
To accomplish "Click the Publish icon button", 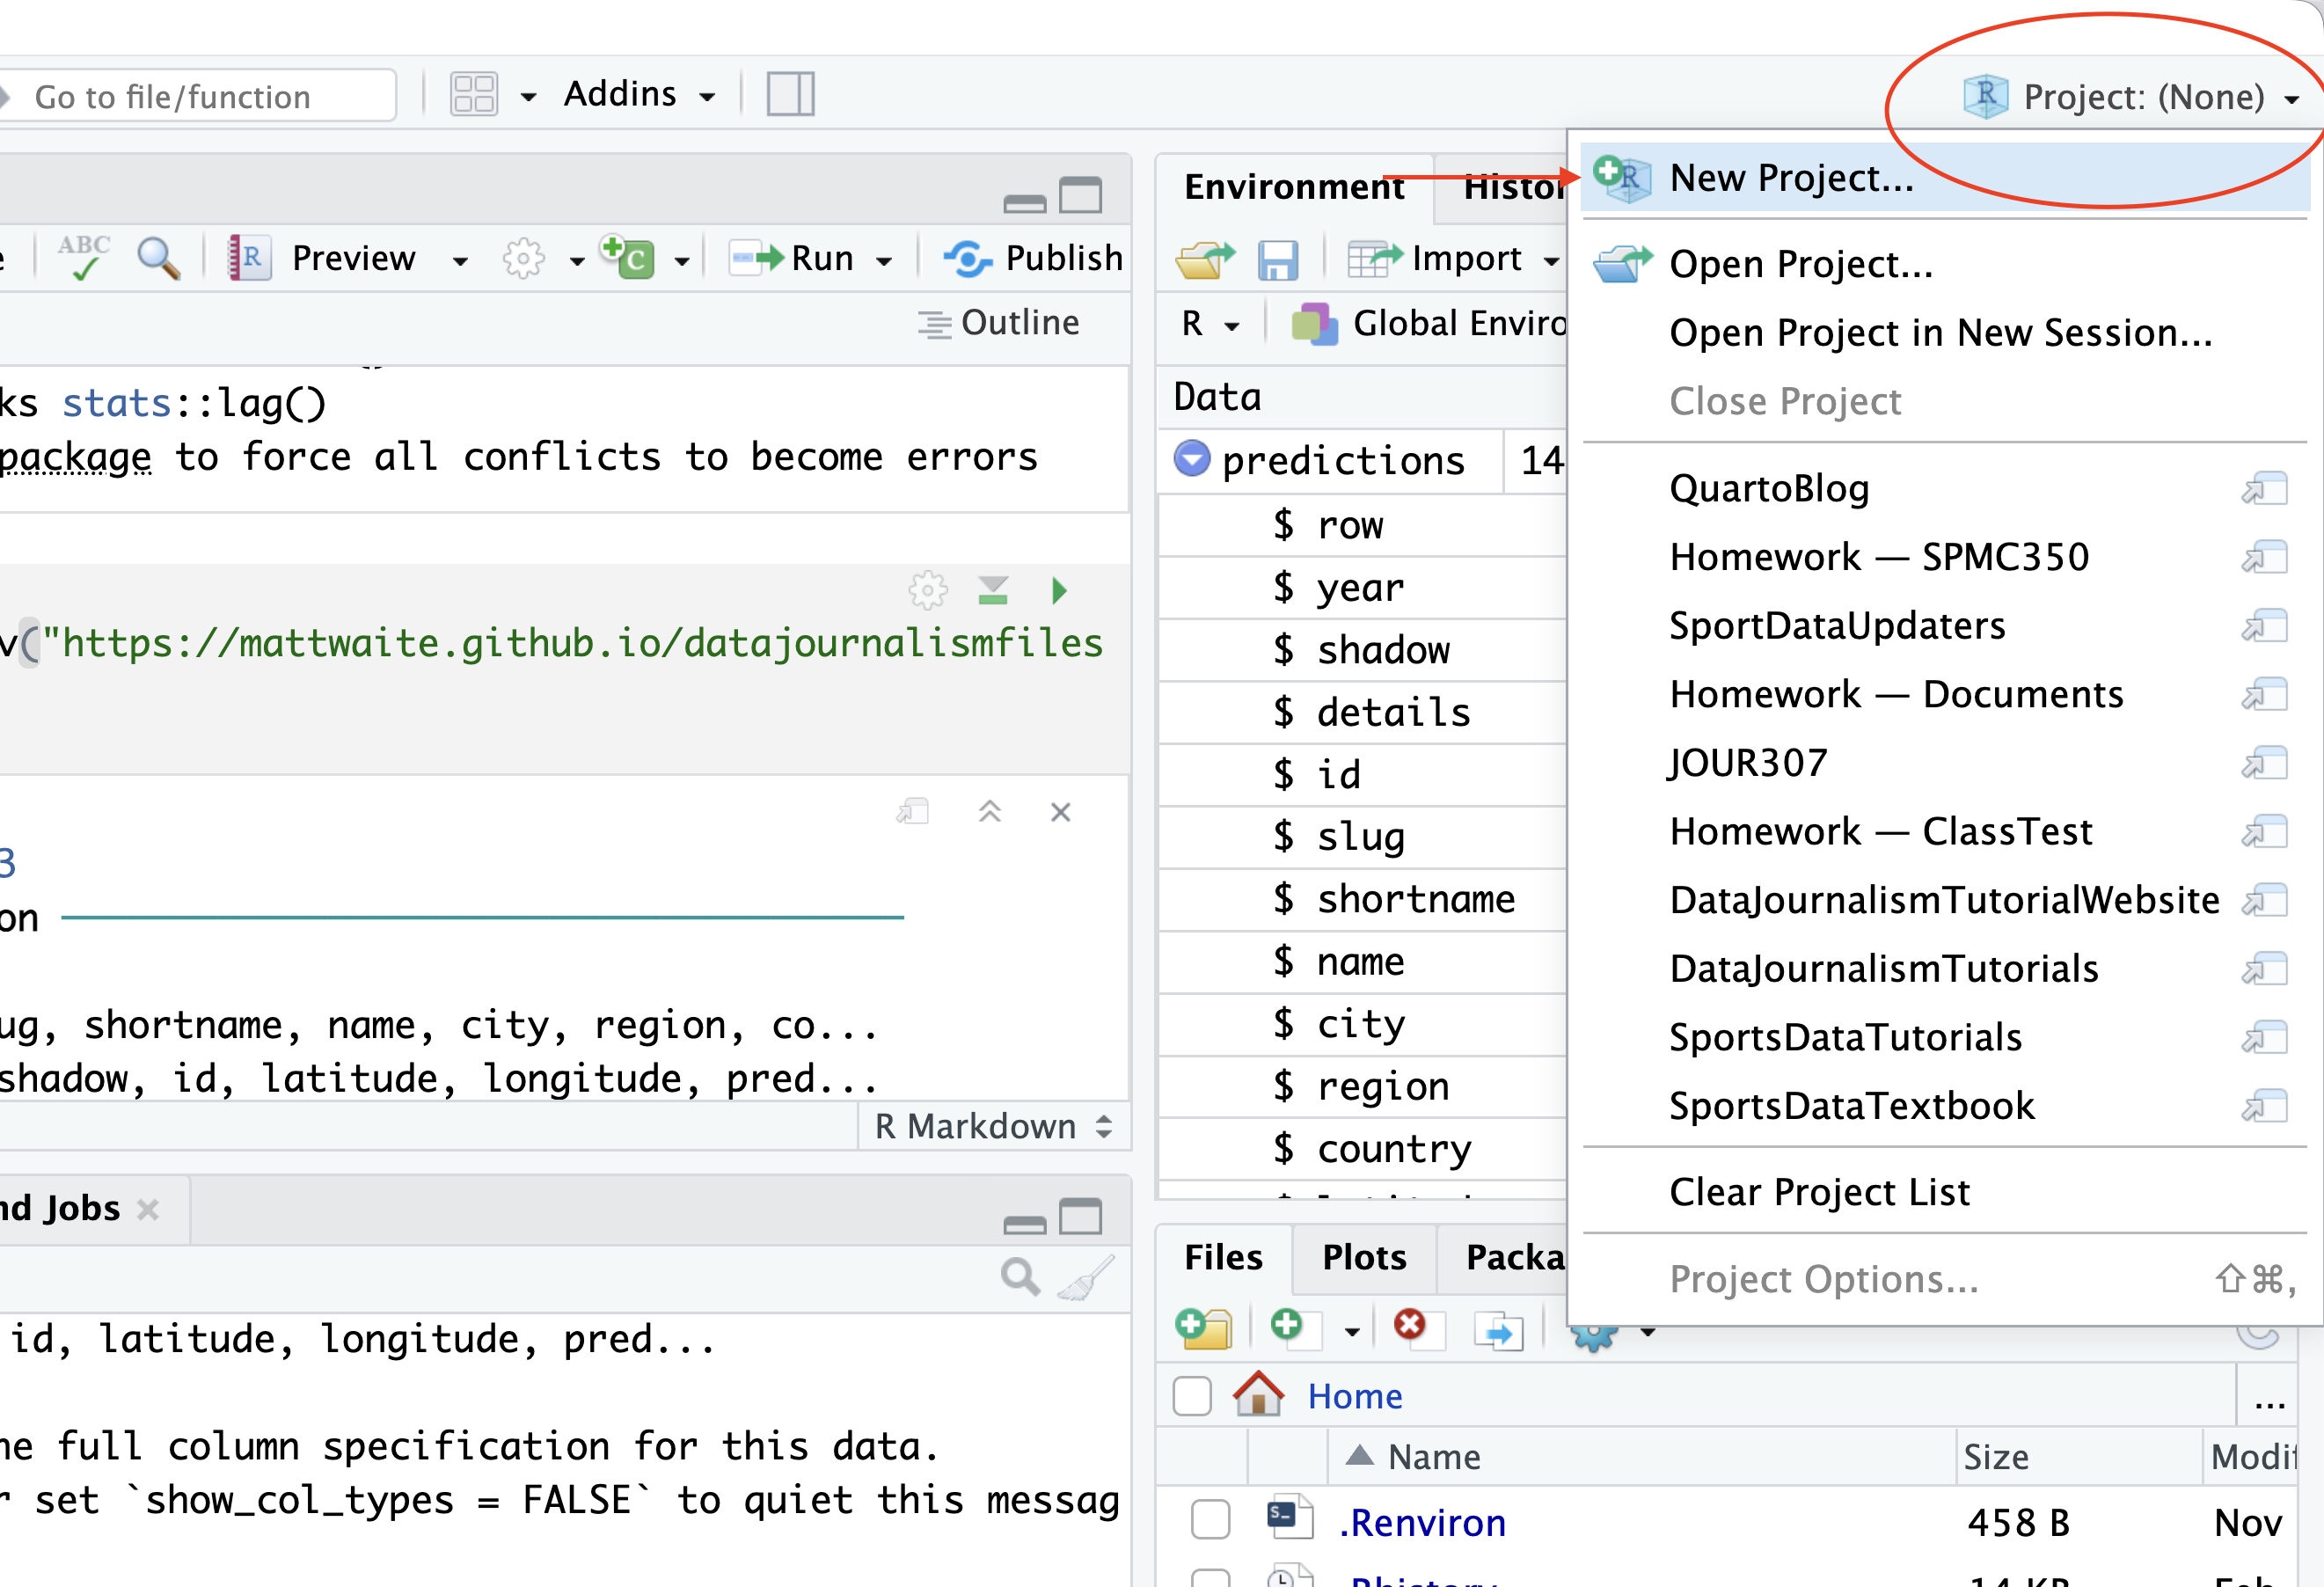I will pyautogui.click(x=1034, y=258).
